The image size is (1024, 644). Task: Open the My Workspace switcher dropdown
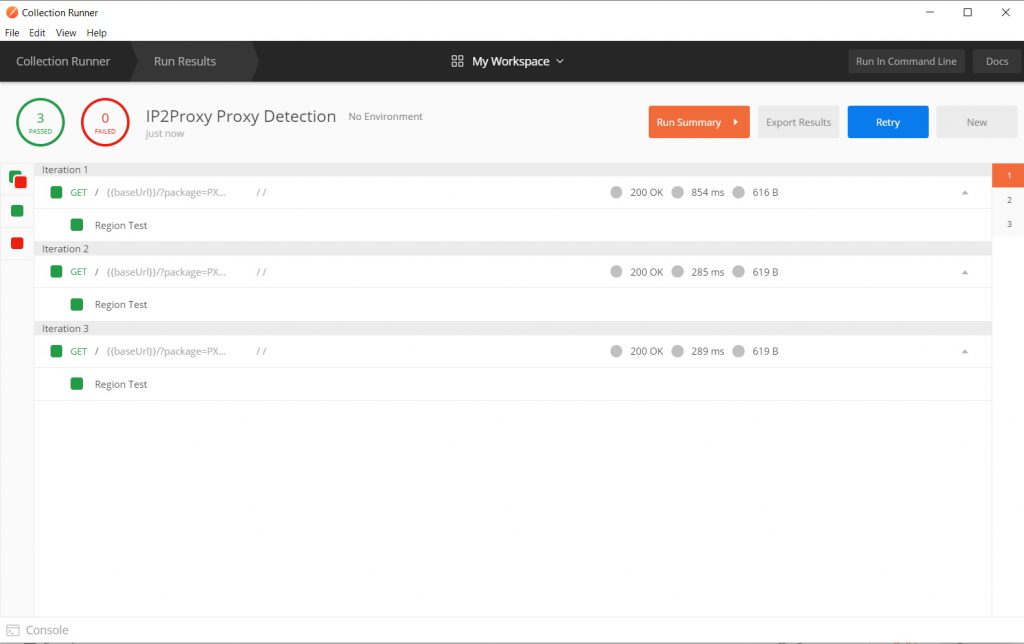click(514, 61)
